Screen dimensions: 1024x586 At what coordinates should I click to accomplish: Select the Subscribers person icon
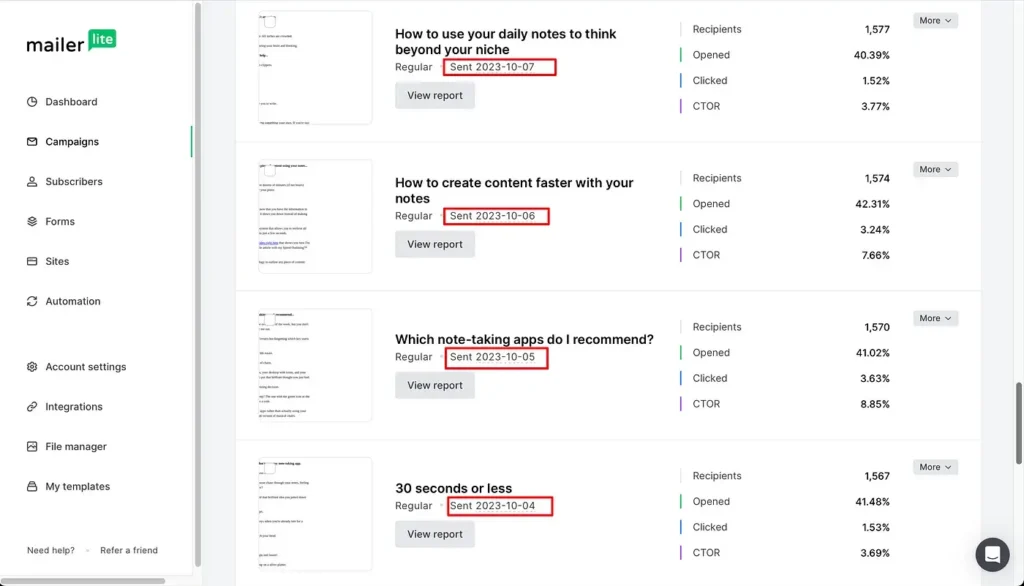(x=32, y=182)
